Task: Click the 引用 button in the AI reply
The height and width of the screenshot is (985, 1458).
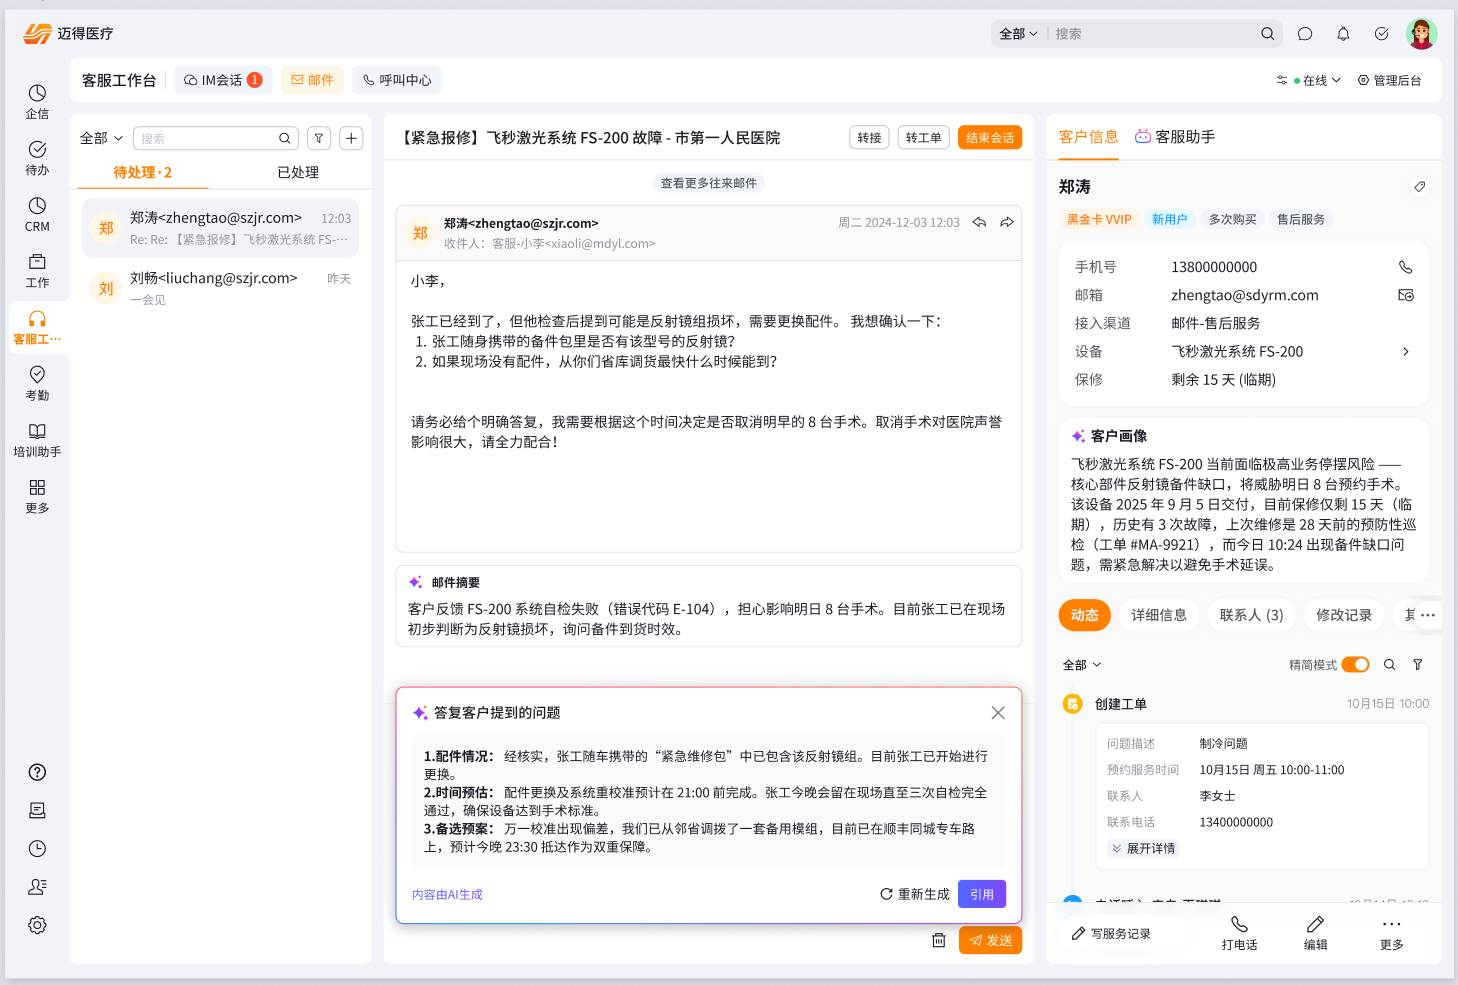Action: coord(981,894)
